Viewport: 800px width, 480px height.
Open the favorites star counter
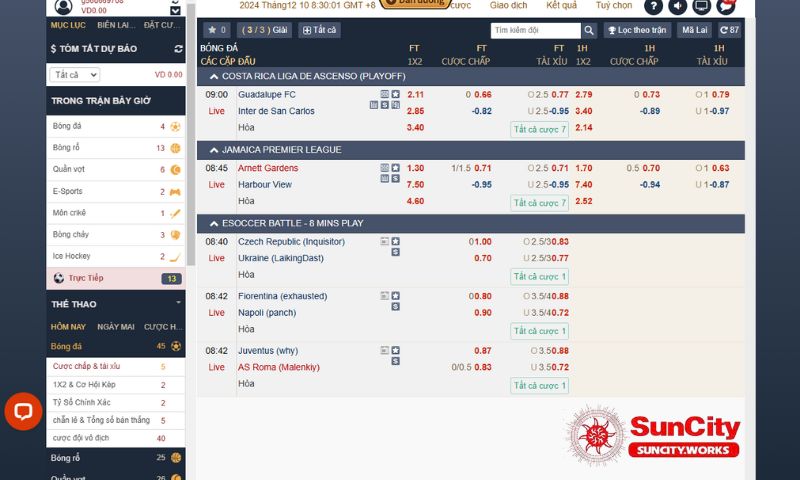[217, 30]
